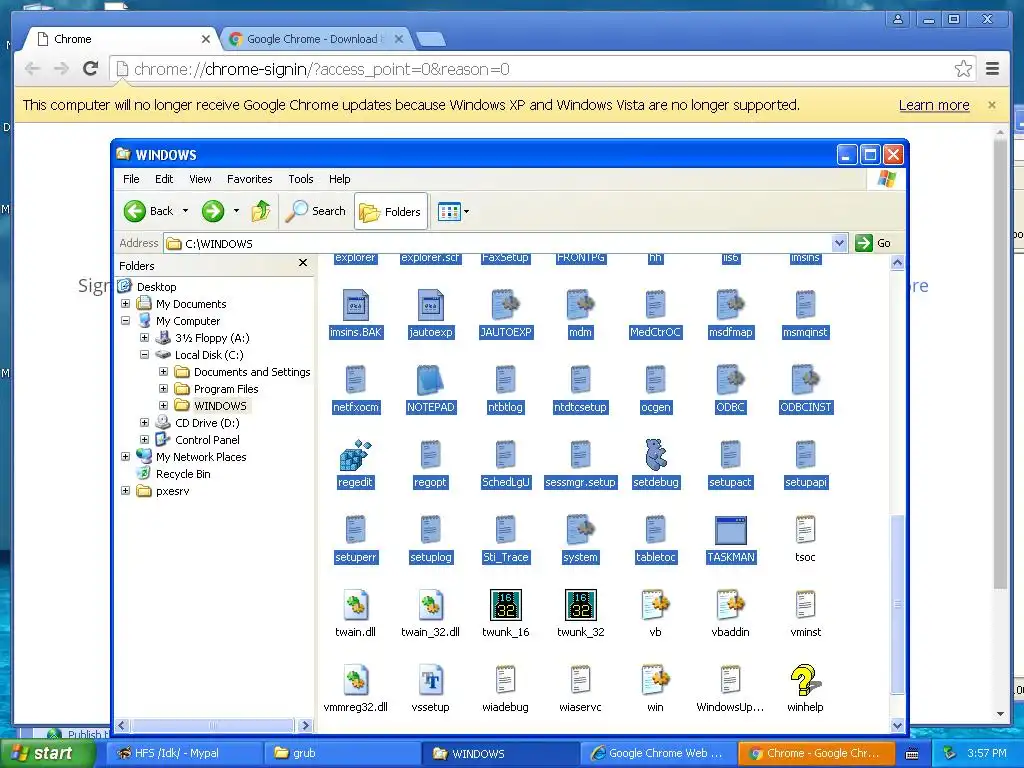The width and height of the screenshot is (1024, 768).
Task: Select the ODBCINST file icon
Action: point(805,380)
